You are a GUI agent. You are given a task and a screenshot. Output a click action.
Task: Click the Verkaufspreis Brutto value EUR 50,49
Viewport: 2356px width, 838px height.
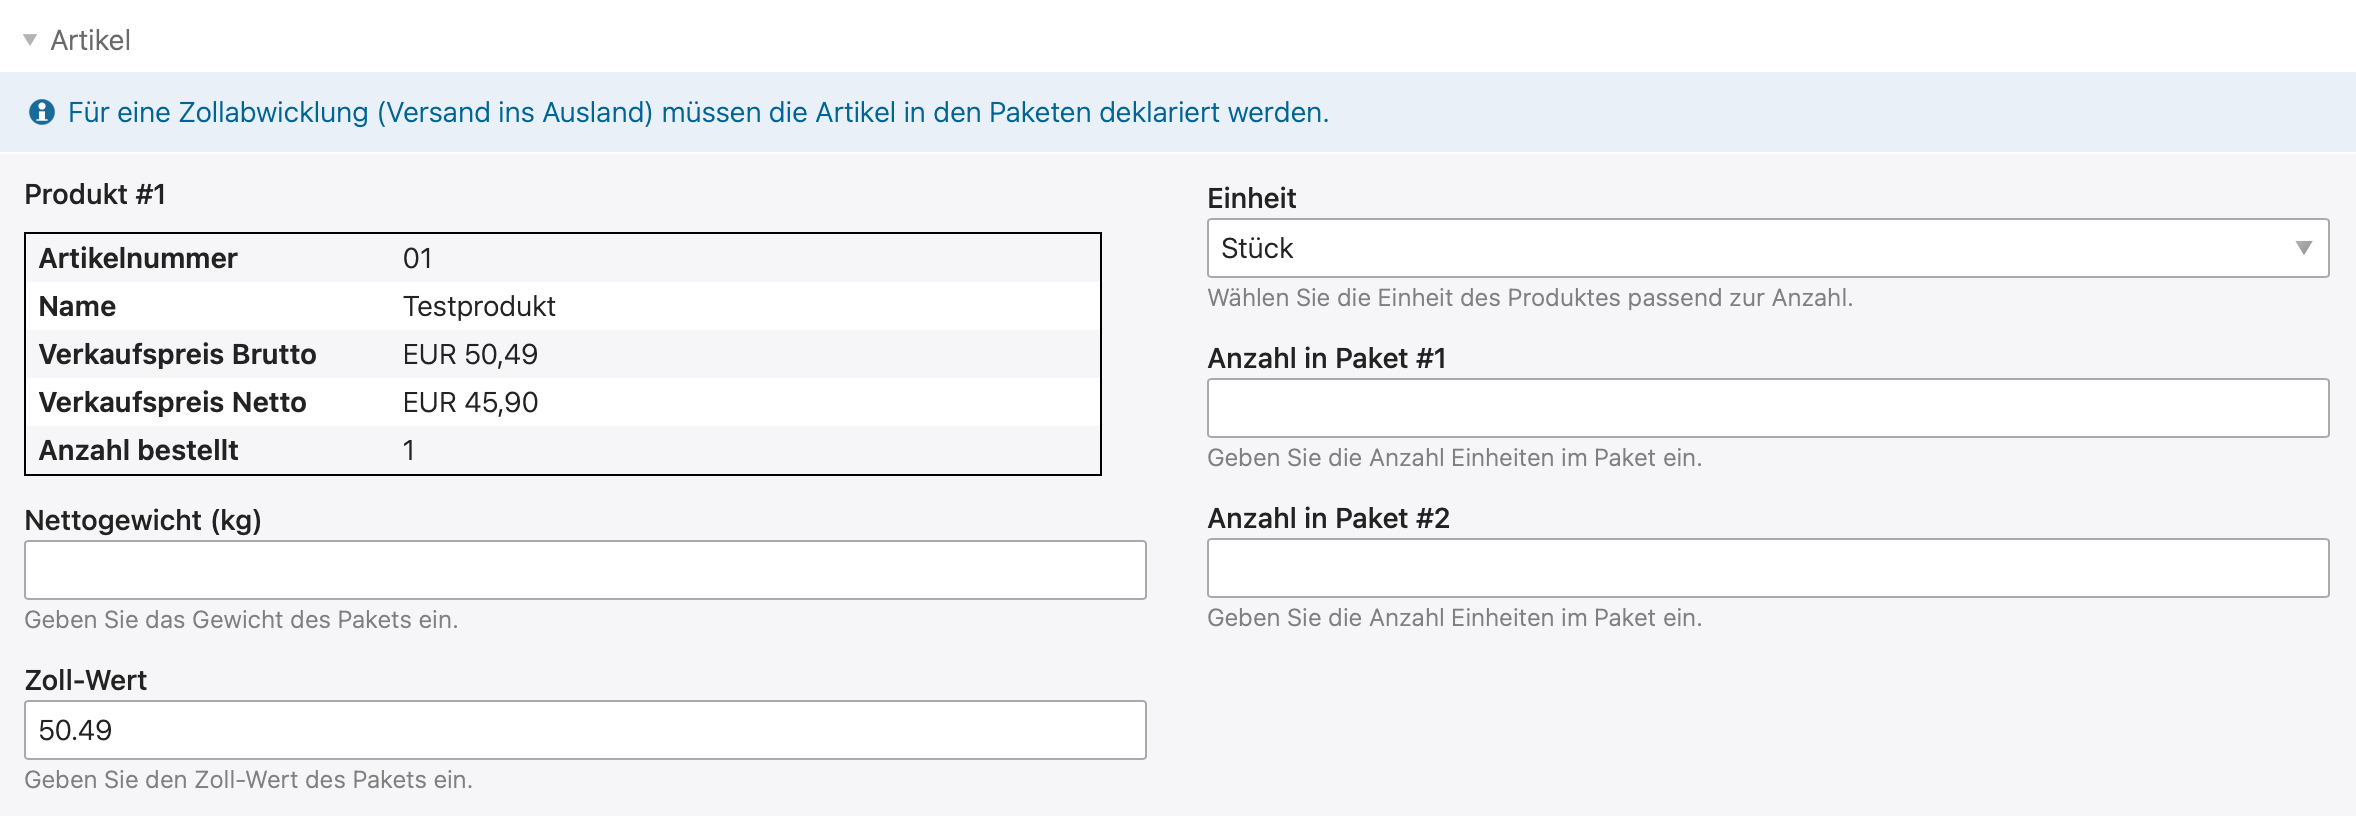(x=470, y=354)
